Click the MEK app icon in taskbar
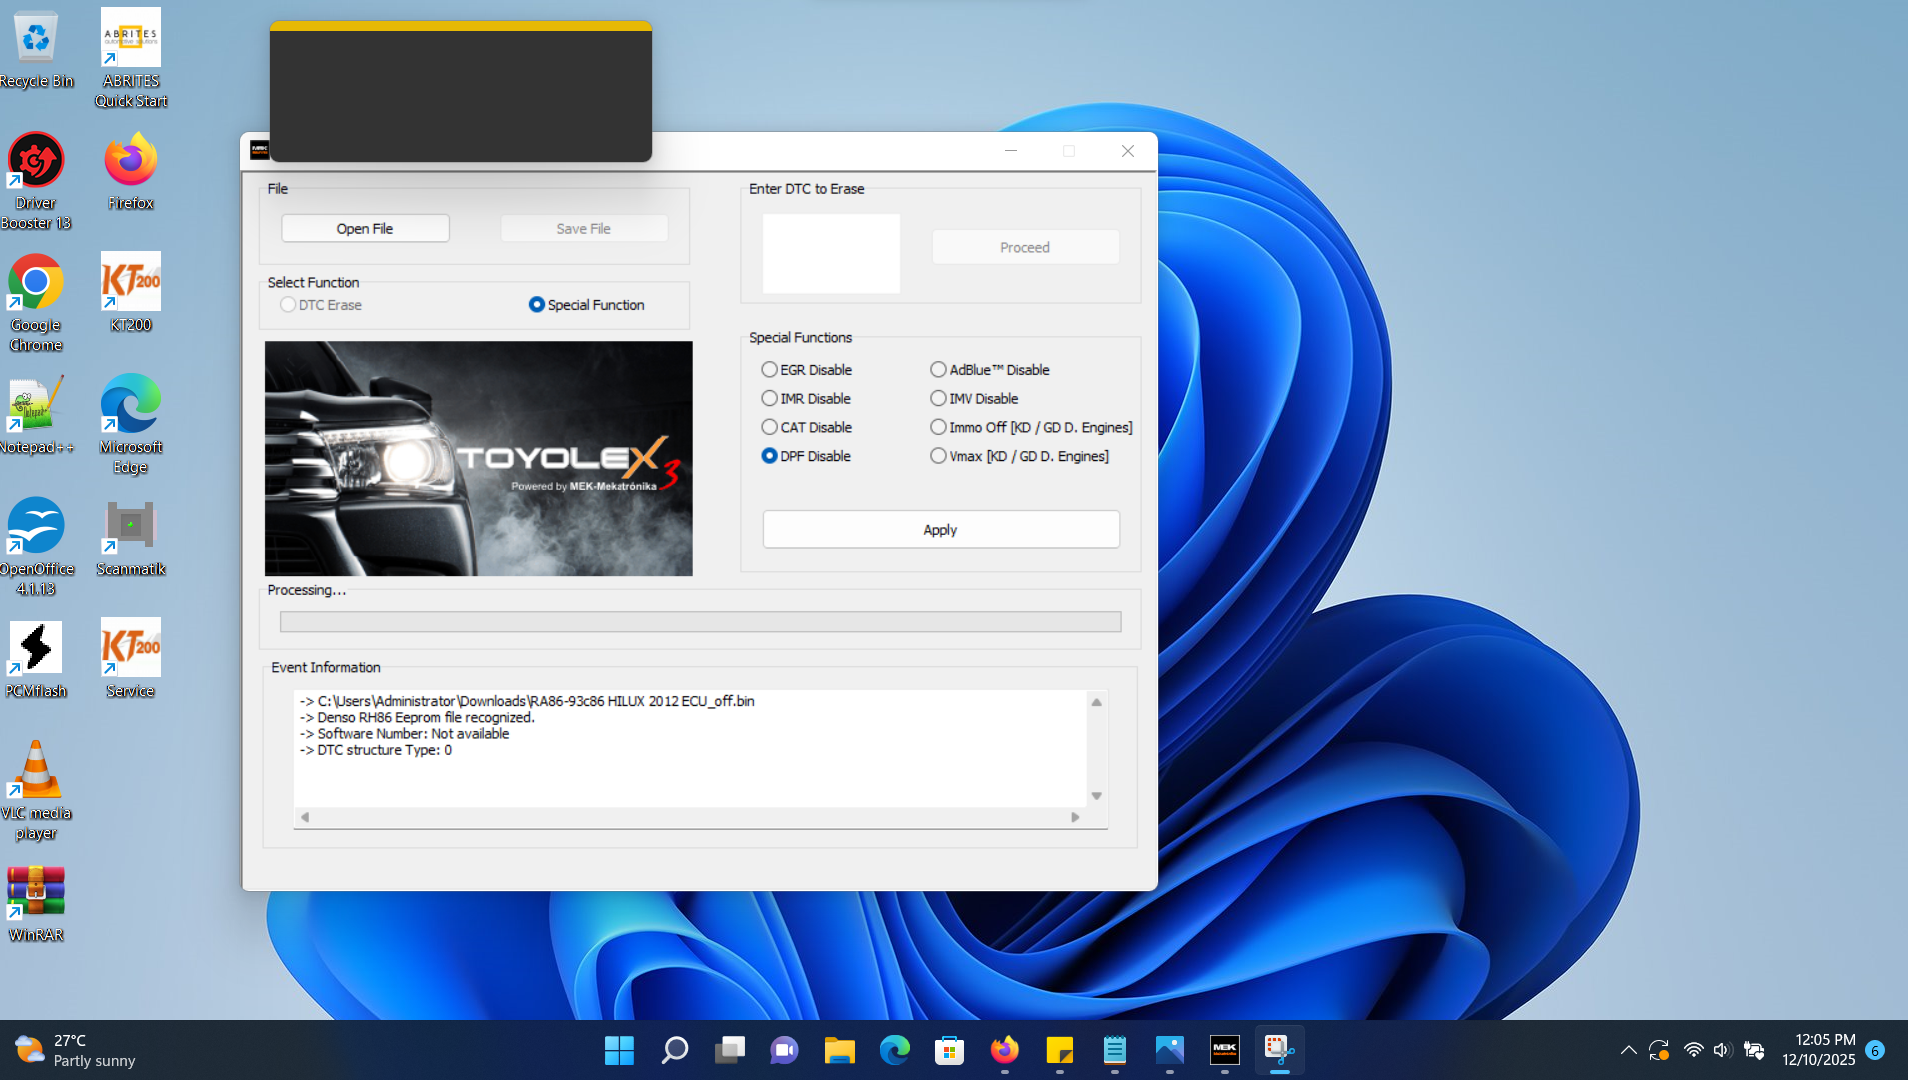Screen dimensions: 1908x1080 [x=1224, y=1050]
